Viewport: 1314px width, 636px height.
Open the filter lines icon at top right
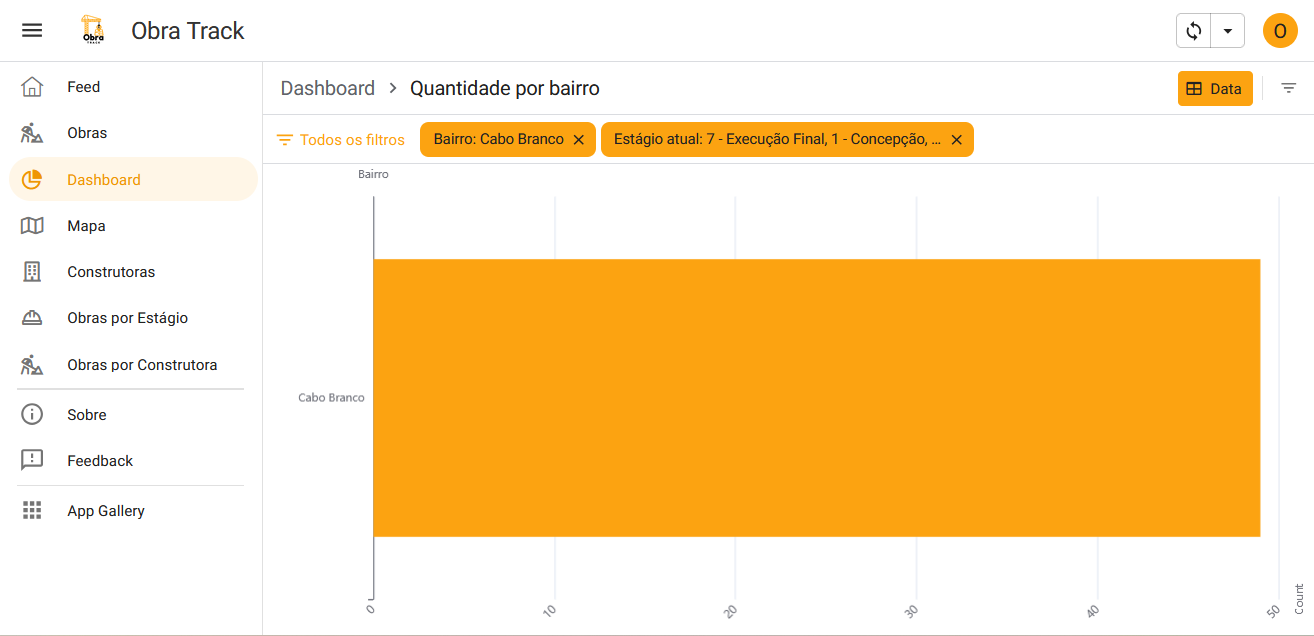[1289, 88]
